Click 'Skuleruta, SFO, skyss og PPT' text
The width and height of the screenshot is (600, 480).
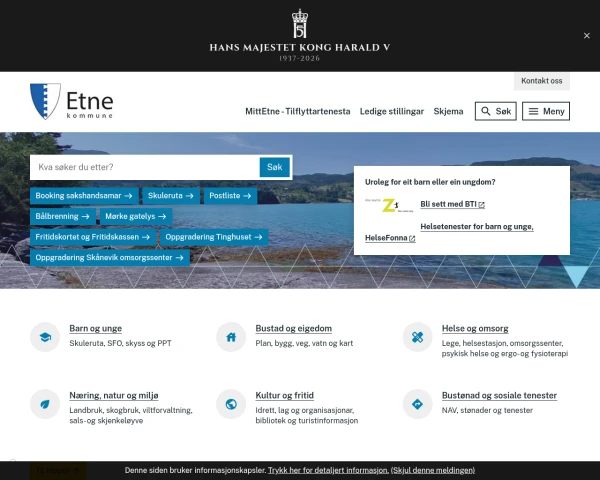(120, 343)
